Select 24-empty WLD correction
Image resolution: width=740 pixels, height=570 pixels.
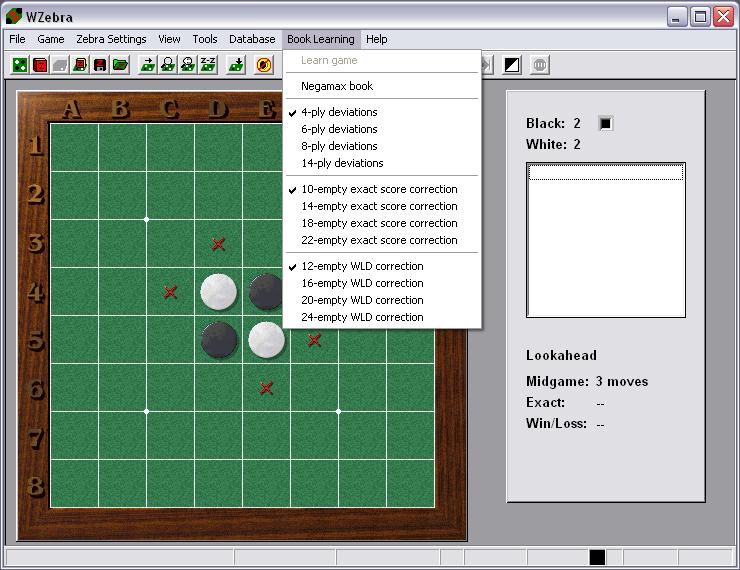click(x=382, y=317)
